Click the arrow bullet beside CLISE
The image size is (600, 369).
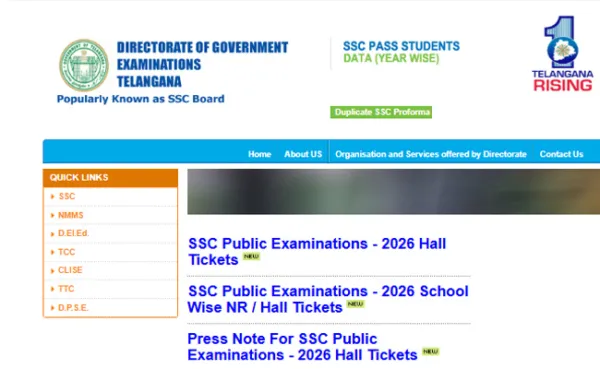[52, 271]
